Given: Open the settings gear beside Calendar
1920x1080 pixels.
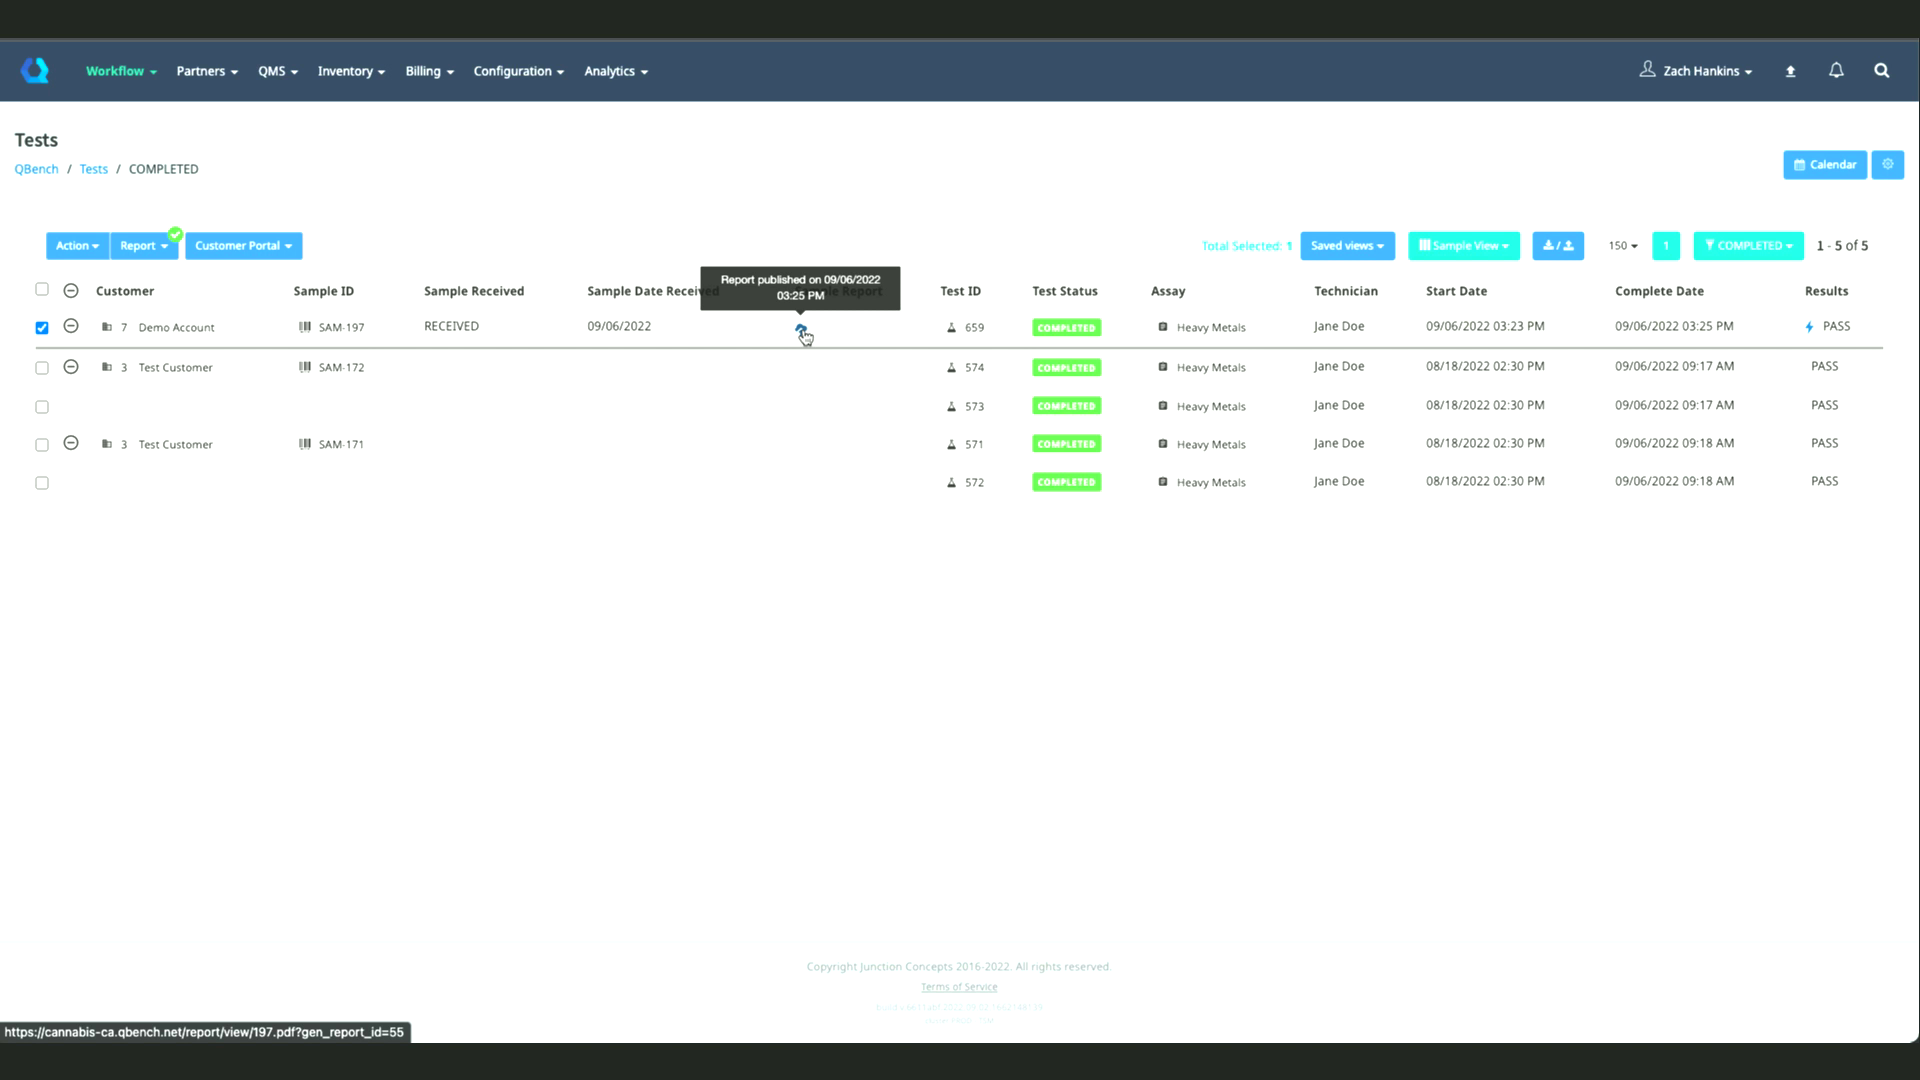Looking at the screenshot, I should (1887, 164).
